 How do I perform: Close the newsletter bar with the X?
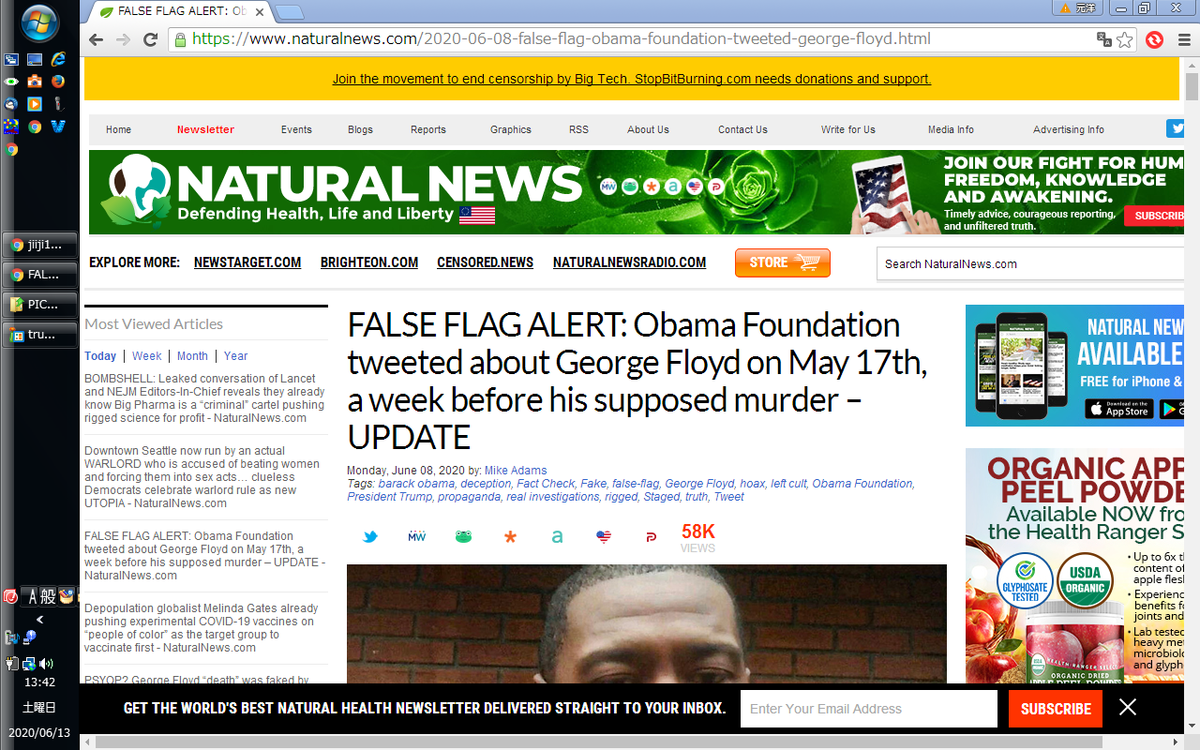(1128, 708)
